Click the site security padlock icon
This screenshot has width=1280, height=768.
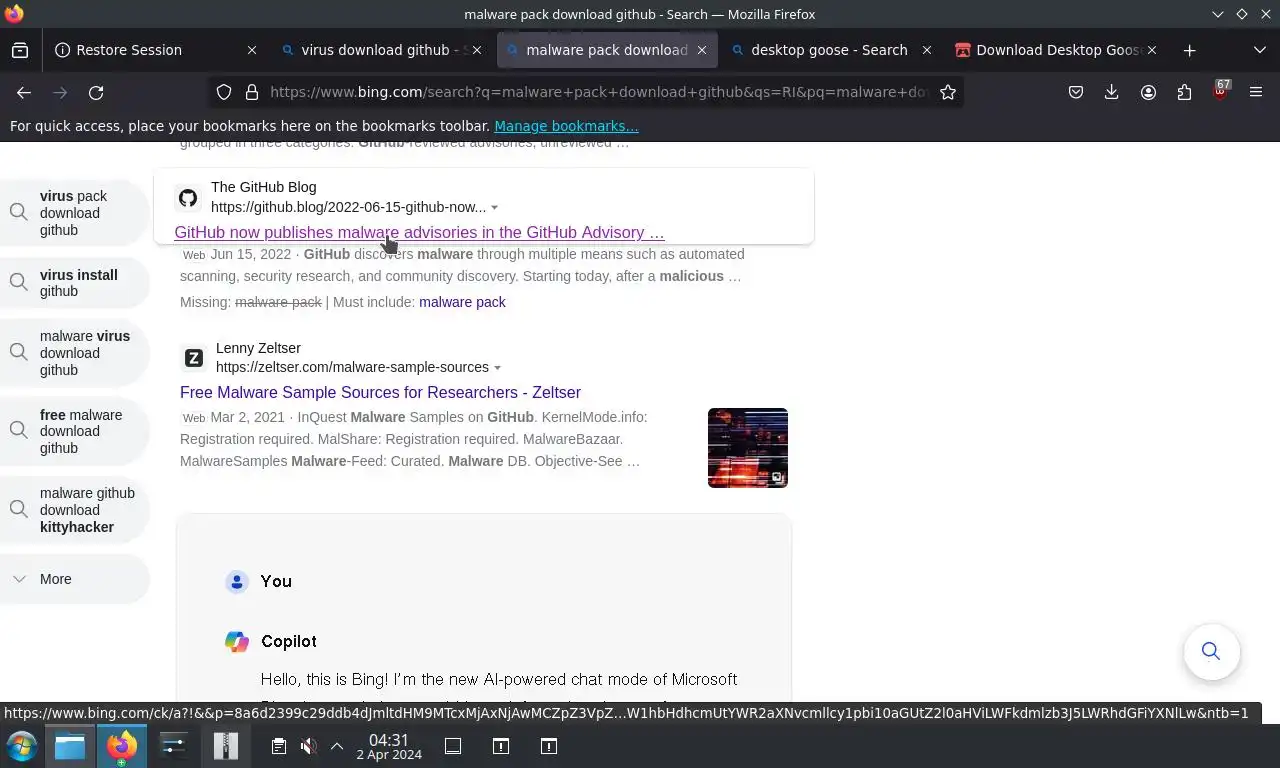(252, 92)
